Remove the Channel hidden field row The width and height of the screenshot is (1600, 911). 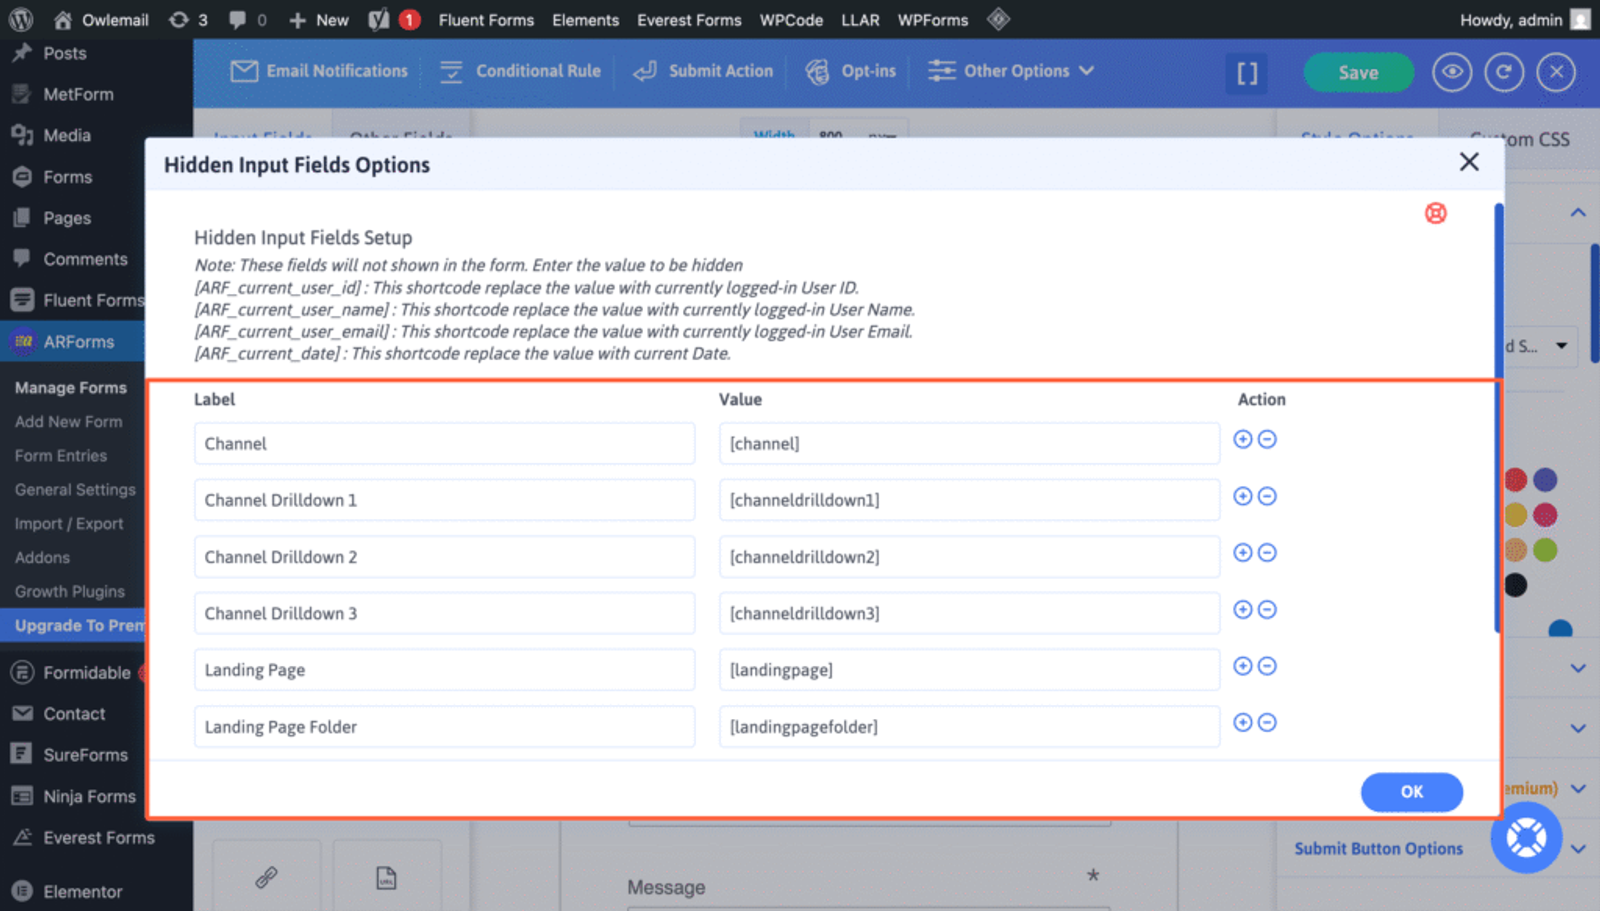pos(1267,439)
